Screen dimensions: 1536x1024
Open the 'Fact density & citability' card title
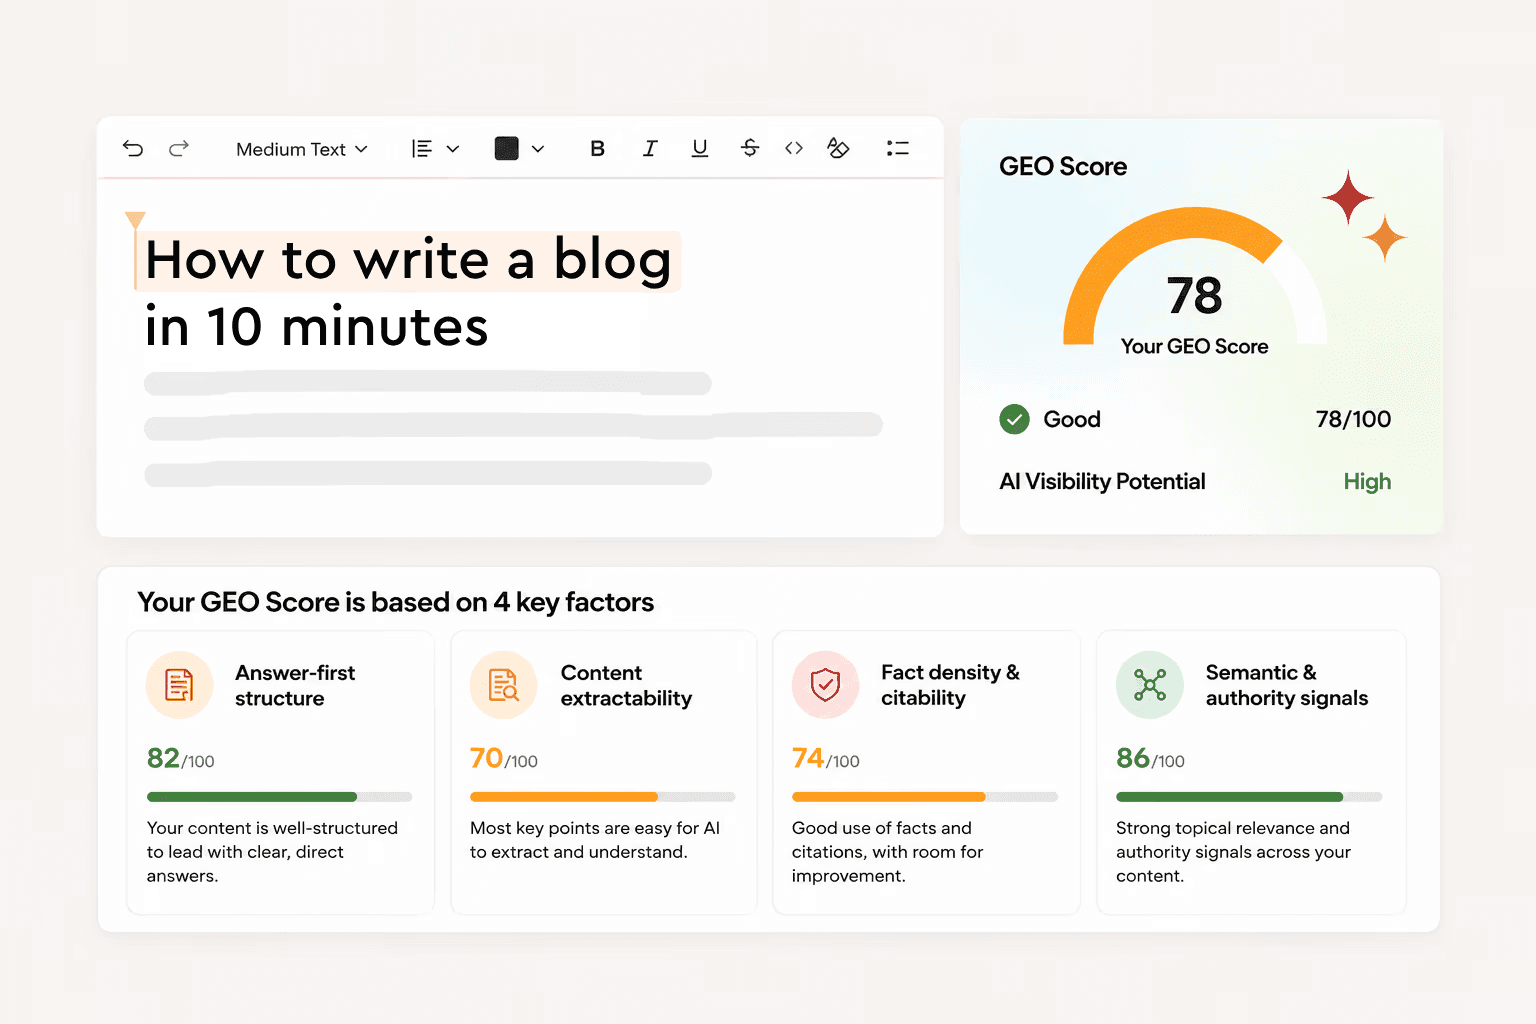click(950, 686)
